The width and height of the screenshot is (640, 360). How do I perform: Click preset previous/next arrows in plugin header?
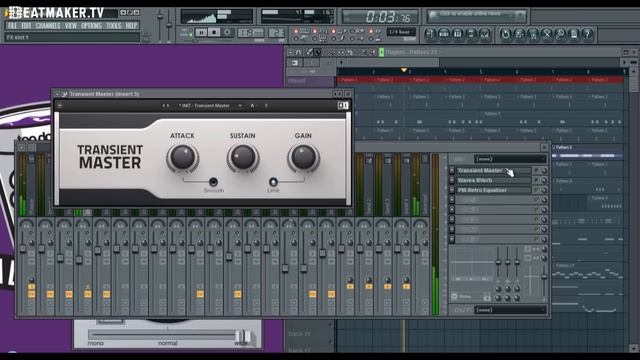tap(165, 106)
